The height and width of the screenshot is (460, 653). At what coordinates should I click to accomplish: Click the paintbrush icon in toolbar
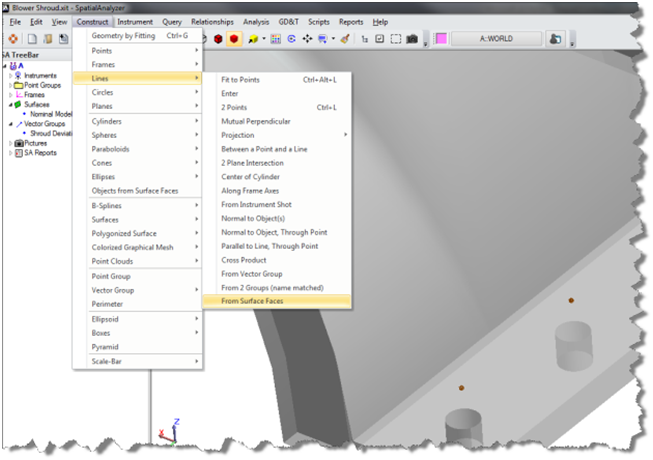344,39
